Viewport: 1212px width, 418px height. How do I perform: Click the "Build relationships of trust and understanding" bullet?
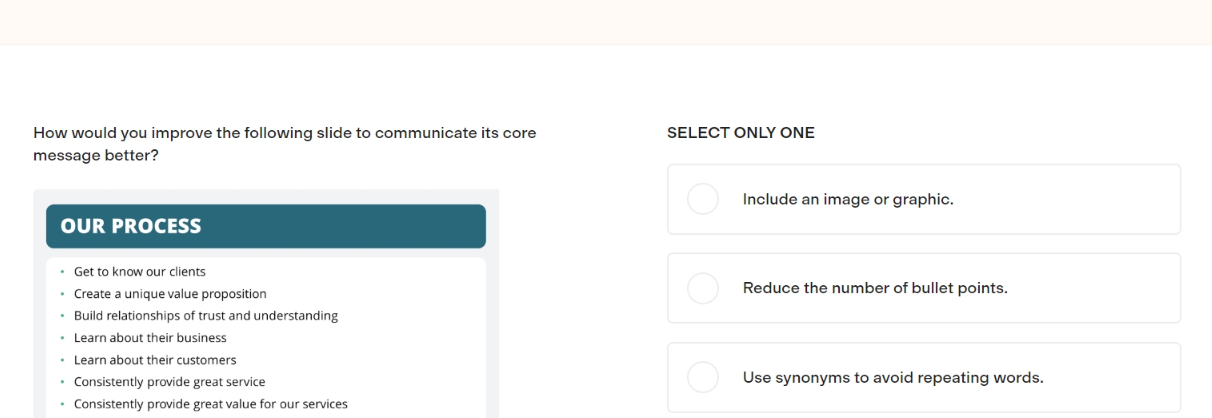tap(206, 316)
